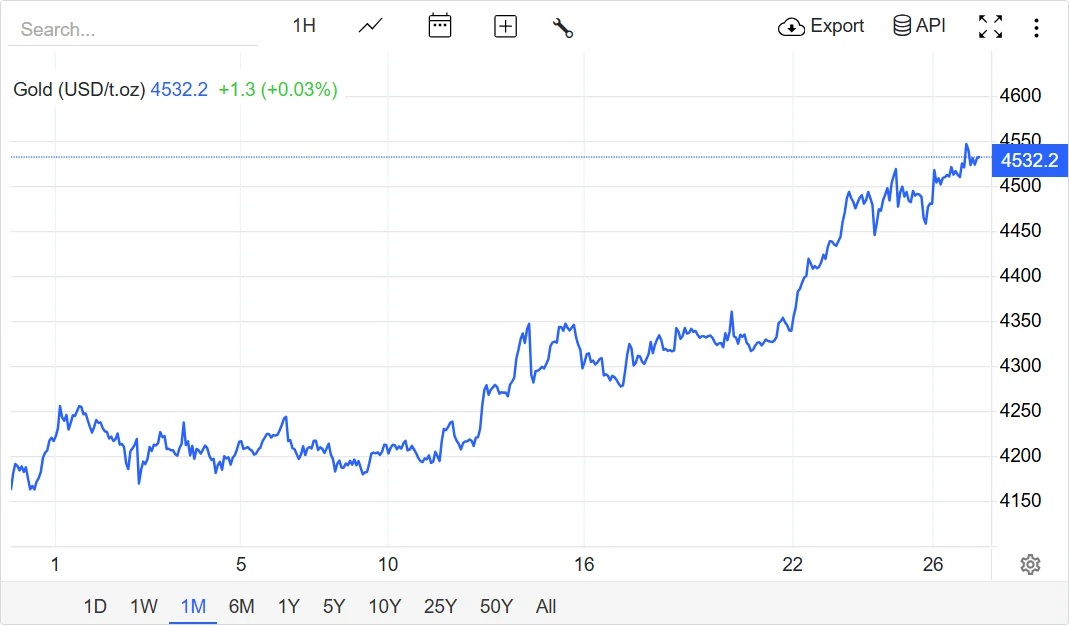Open the API data access button

(919, 26)
